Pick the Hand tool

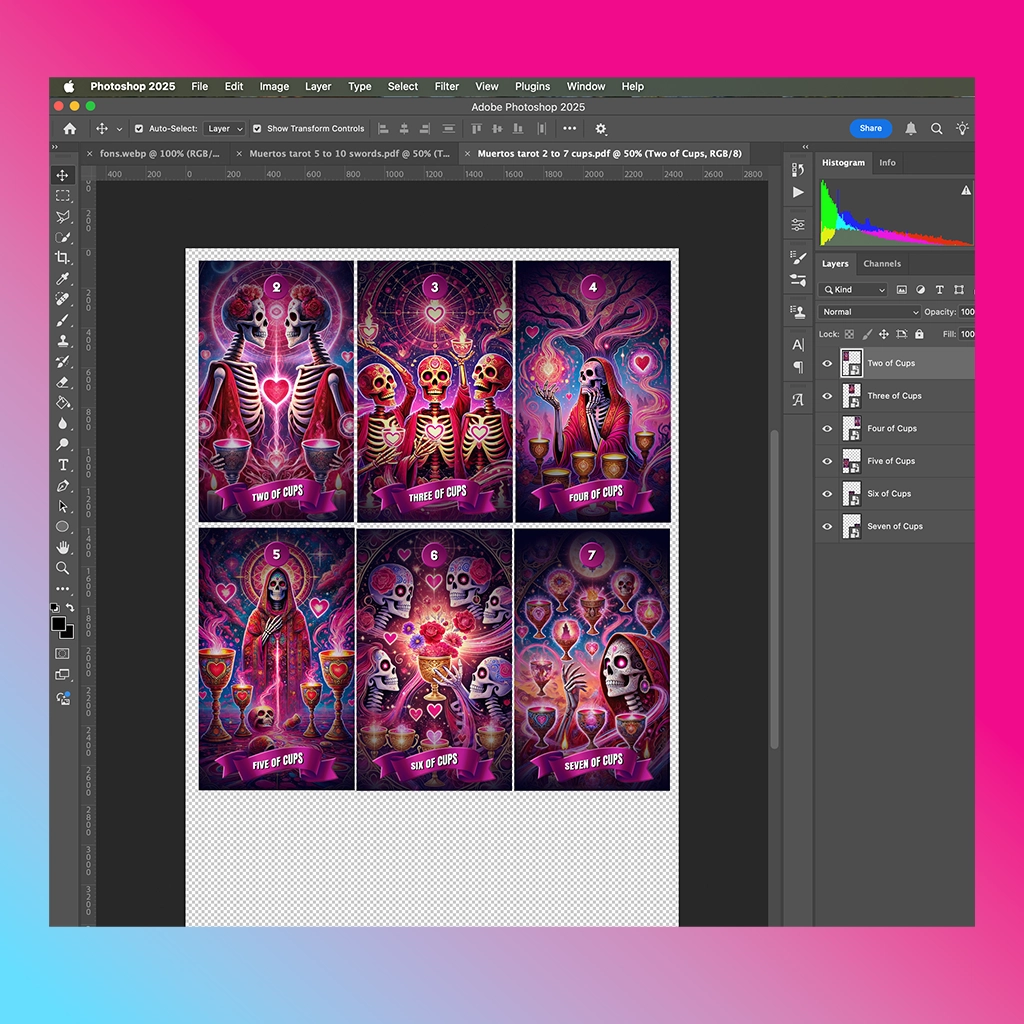pos(63,547)
